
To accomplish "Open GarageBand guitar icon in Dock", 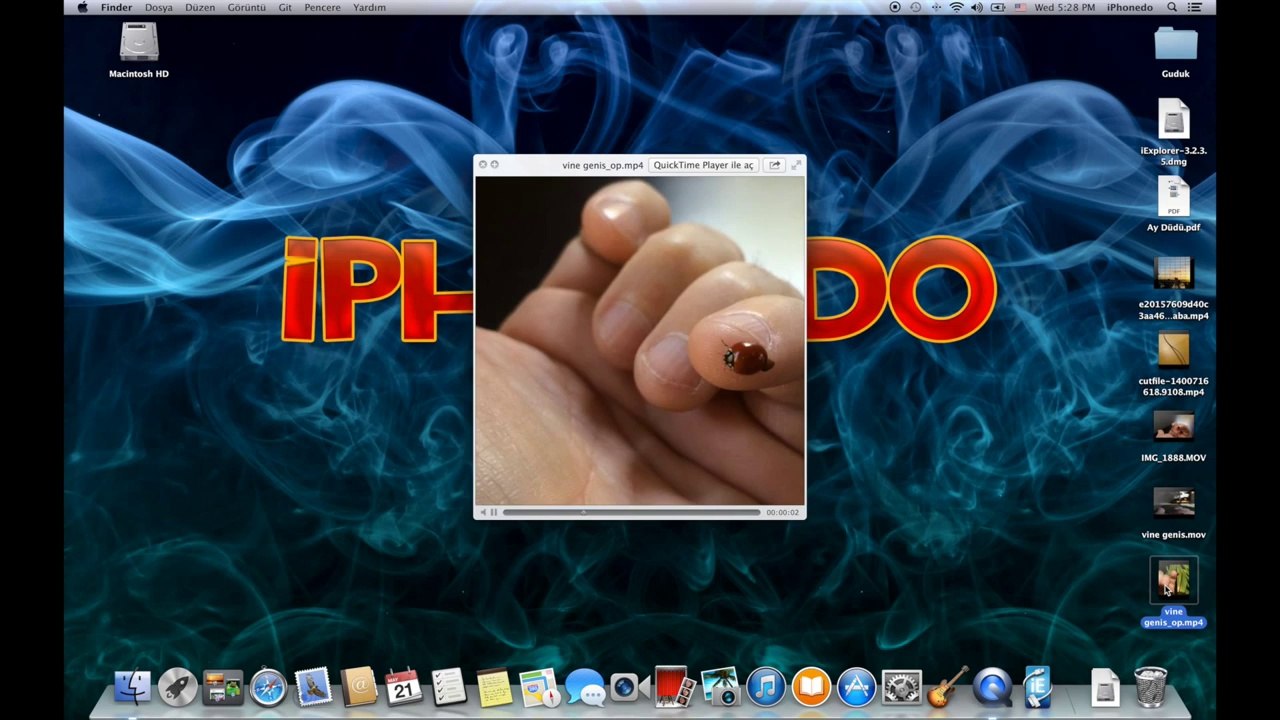I will 947,687.
